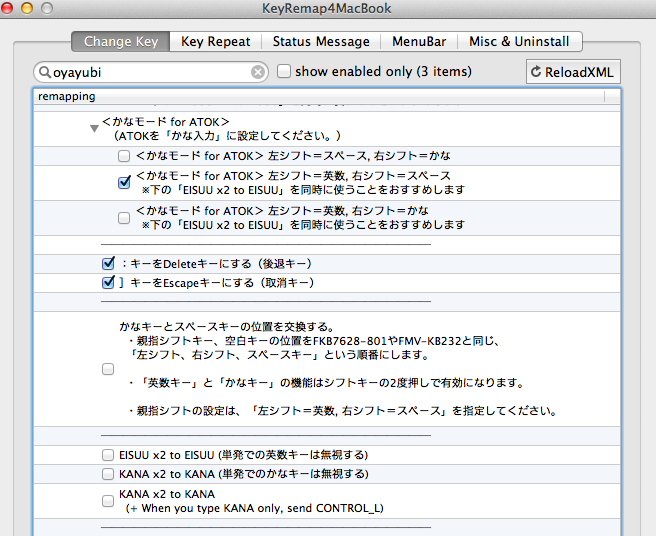The height and width of the screenshot is (536, 656).
Task: Enable KANA x2 to KANA send CONTROL_L checkbox
Action: [x=108, y=501]
